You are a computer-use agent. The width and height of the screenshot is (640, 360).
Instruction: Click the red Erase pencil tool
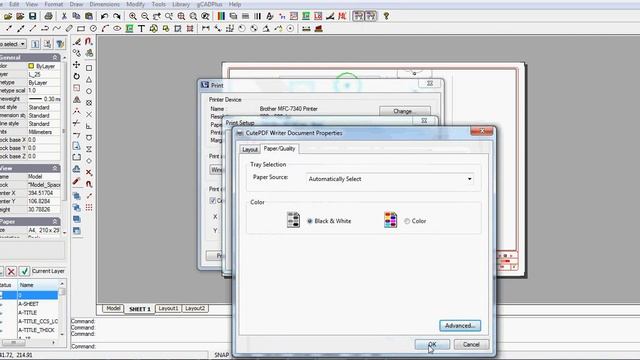tap(76, 182)
